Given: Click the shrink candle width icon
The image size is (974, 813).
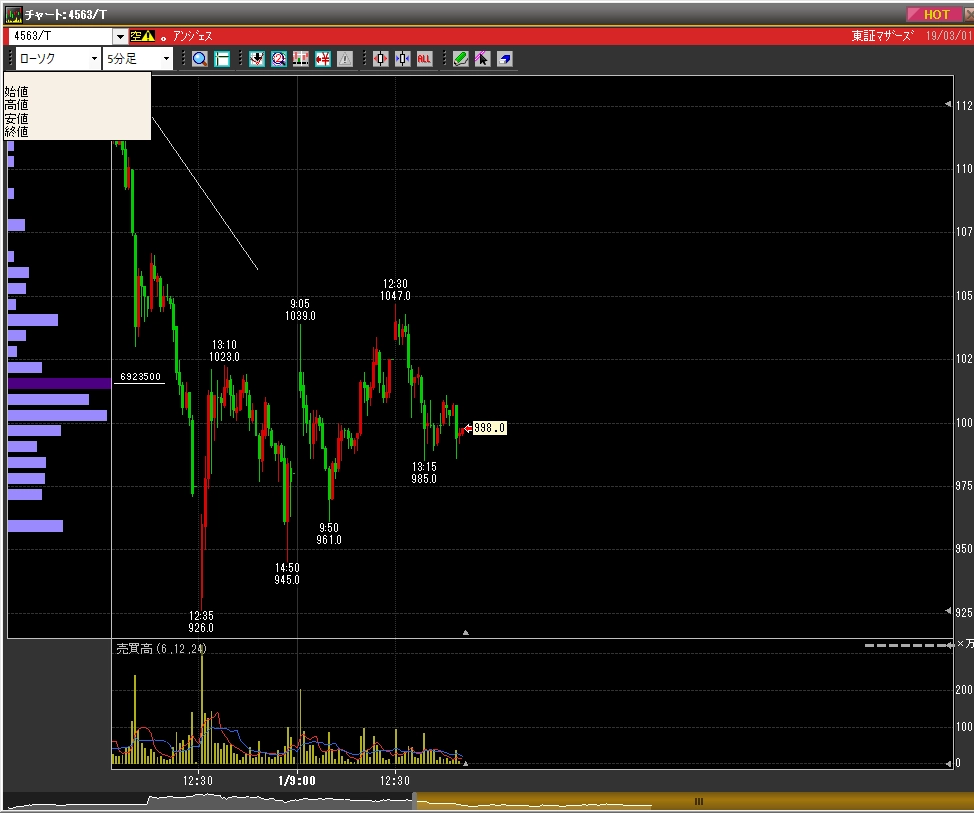Looking at the screenshot, I should 403,59.
